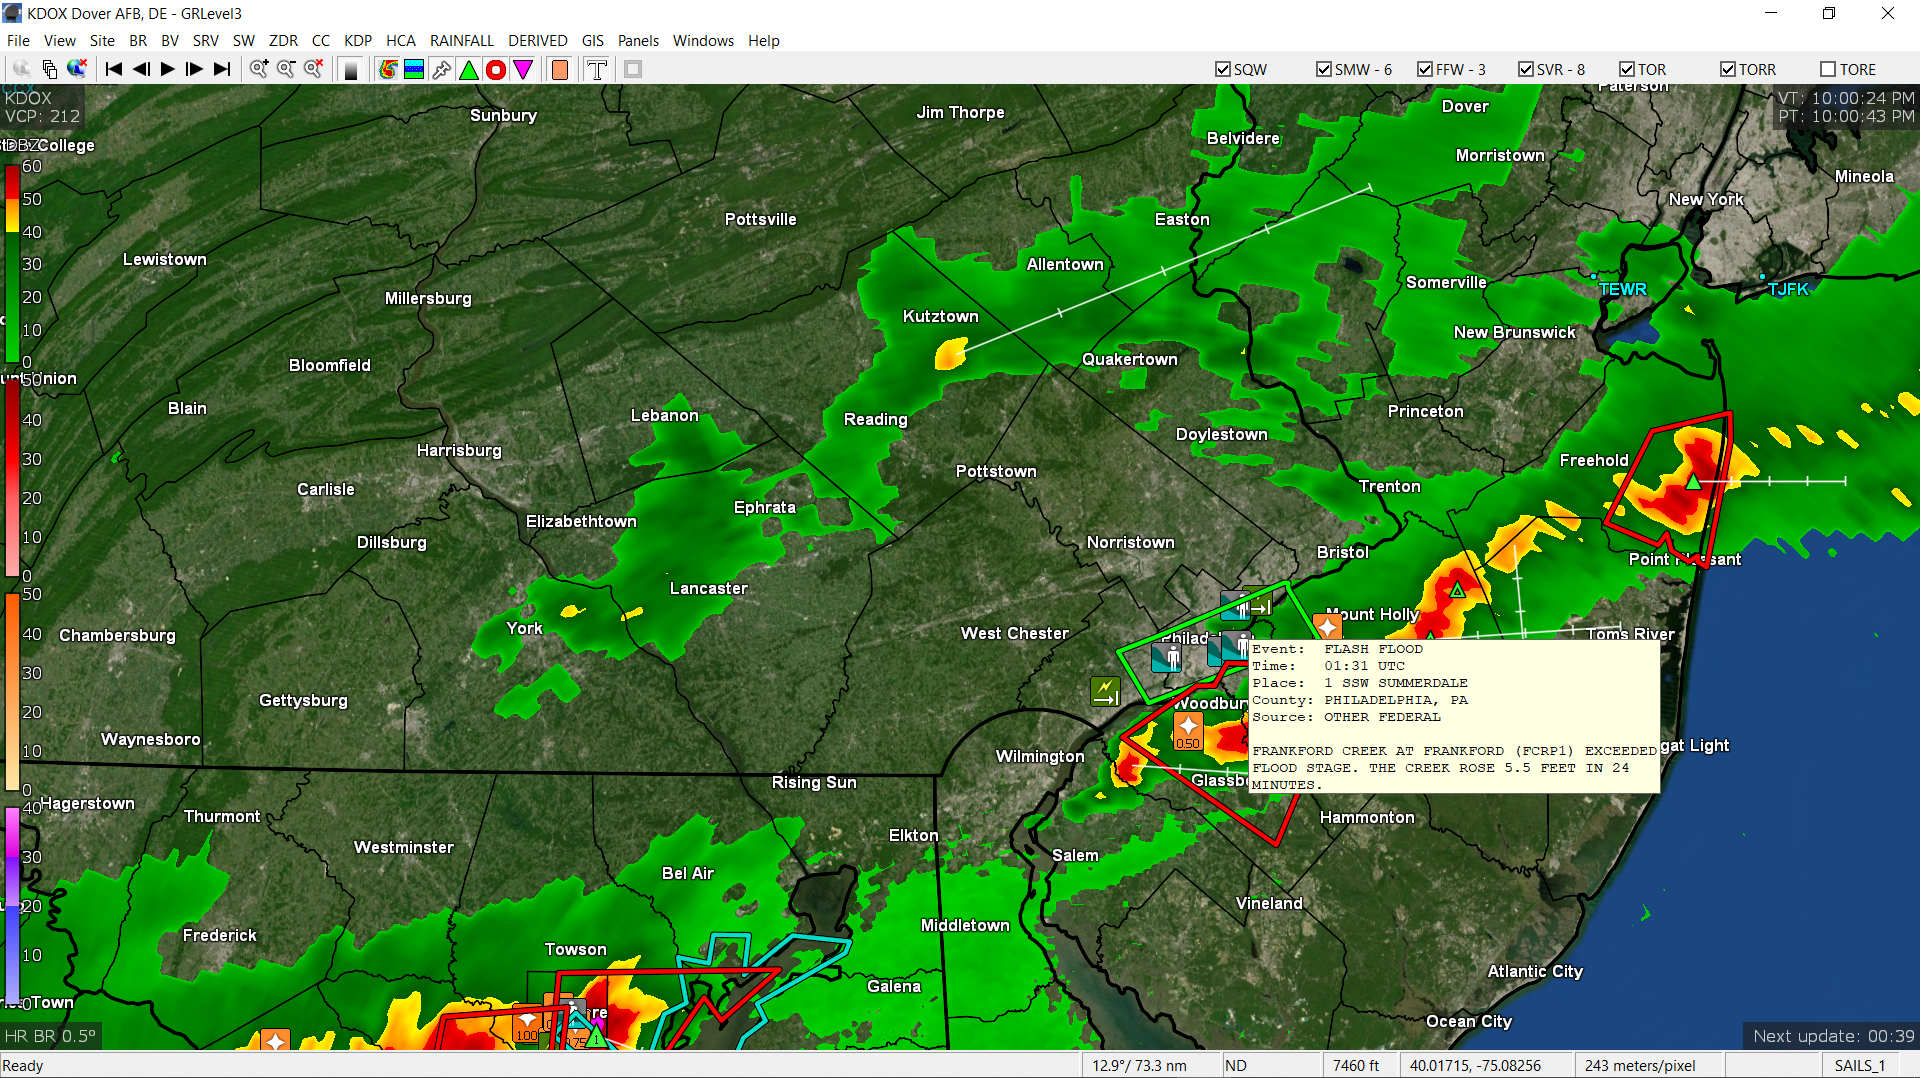Select the KDP product menu
This screenshot has width=1920, height=1078.
(x=358, y=41)
